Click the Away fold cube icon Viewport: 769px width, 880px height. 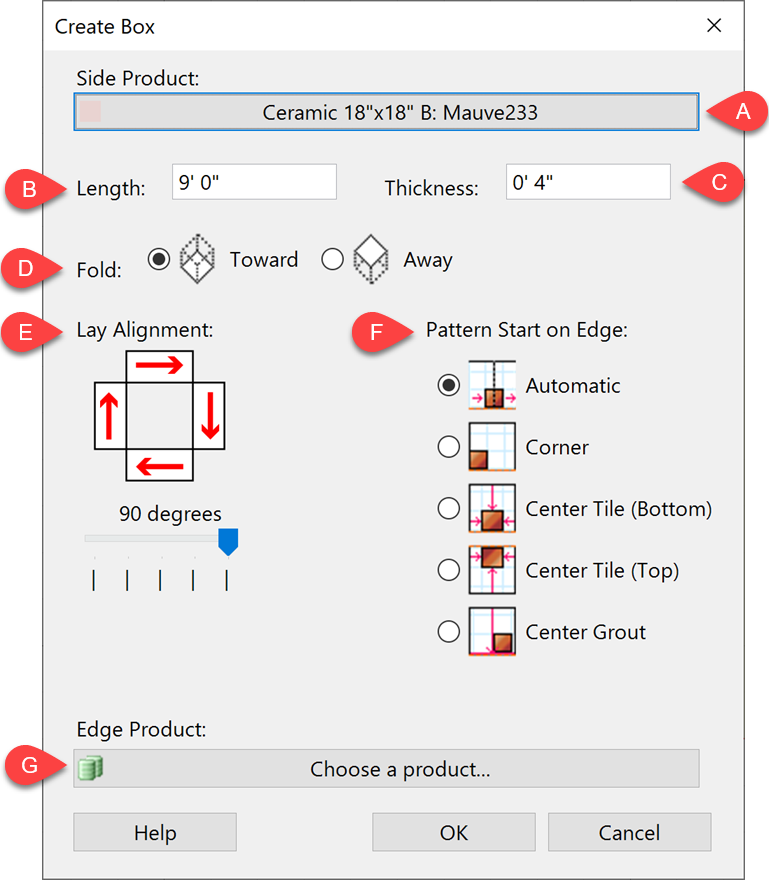[370, 259]
